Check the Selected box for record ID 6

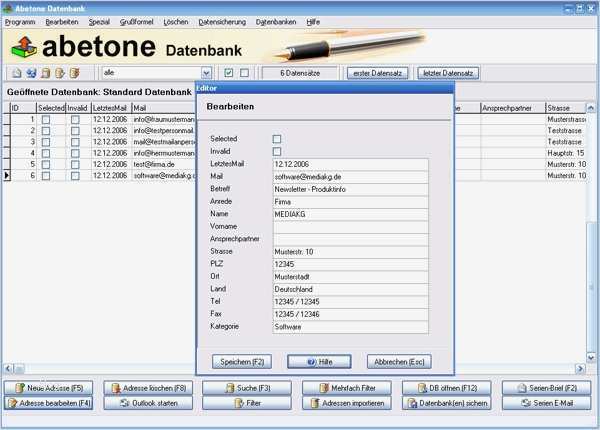(46, 176)
